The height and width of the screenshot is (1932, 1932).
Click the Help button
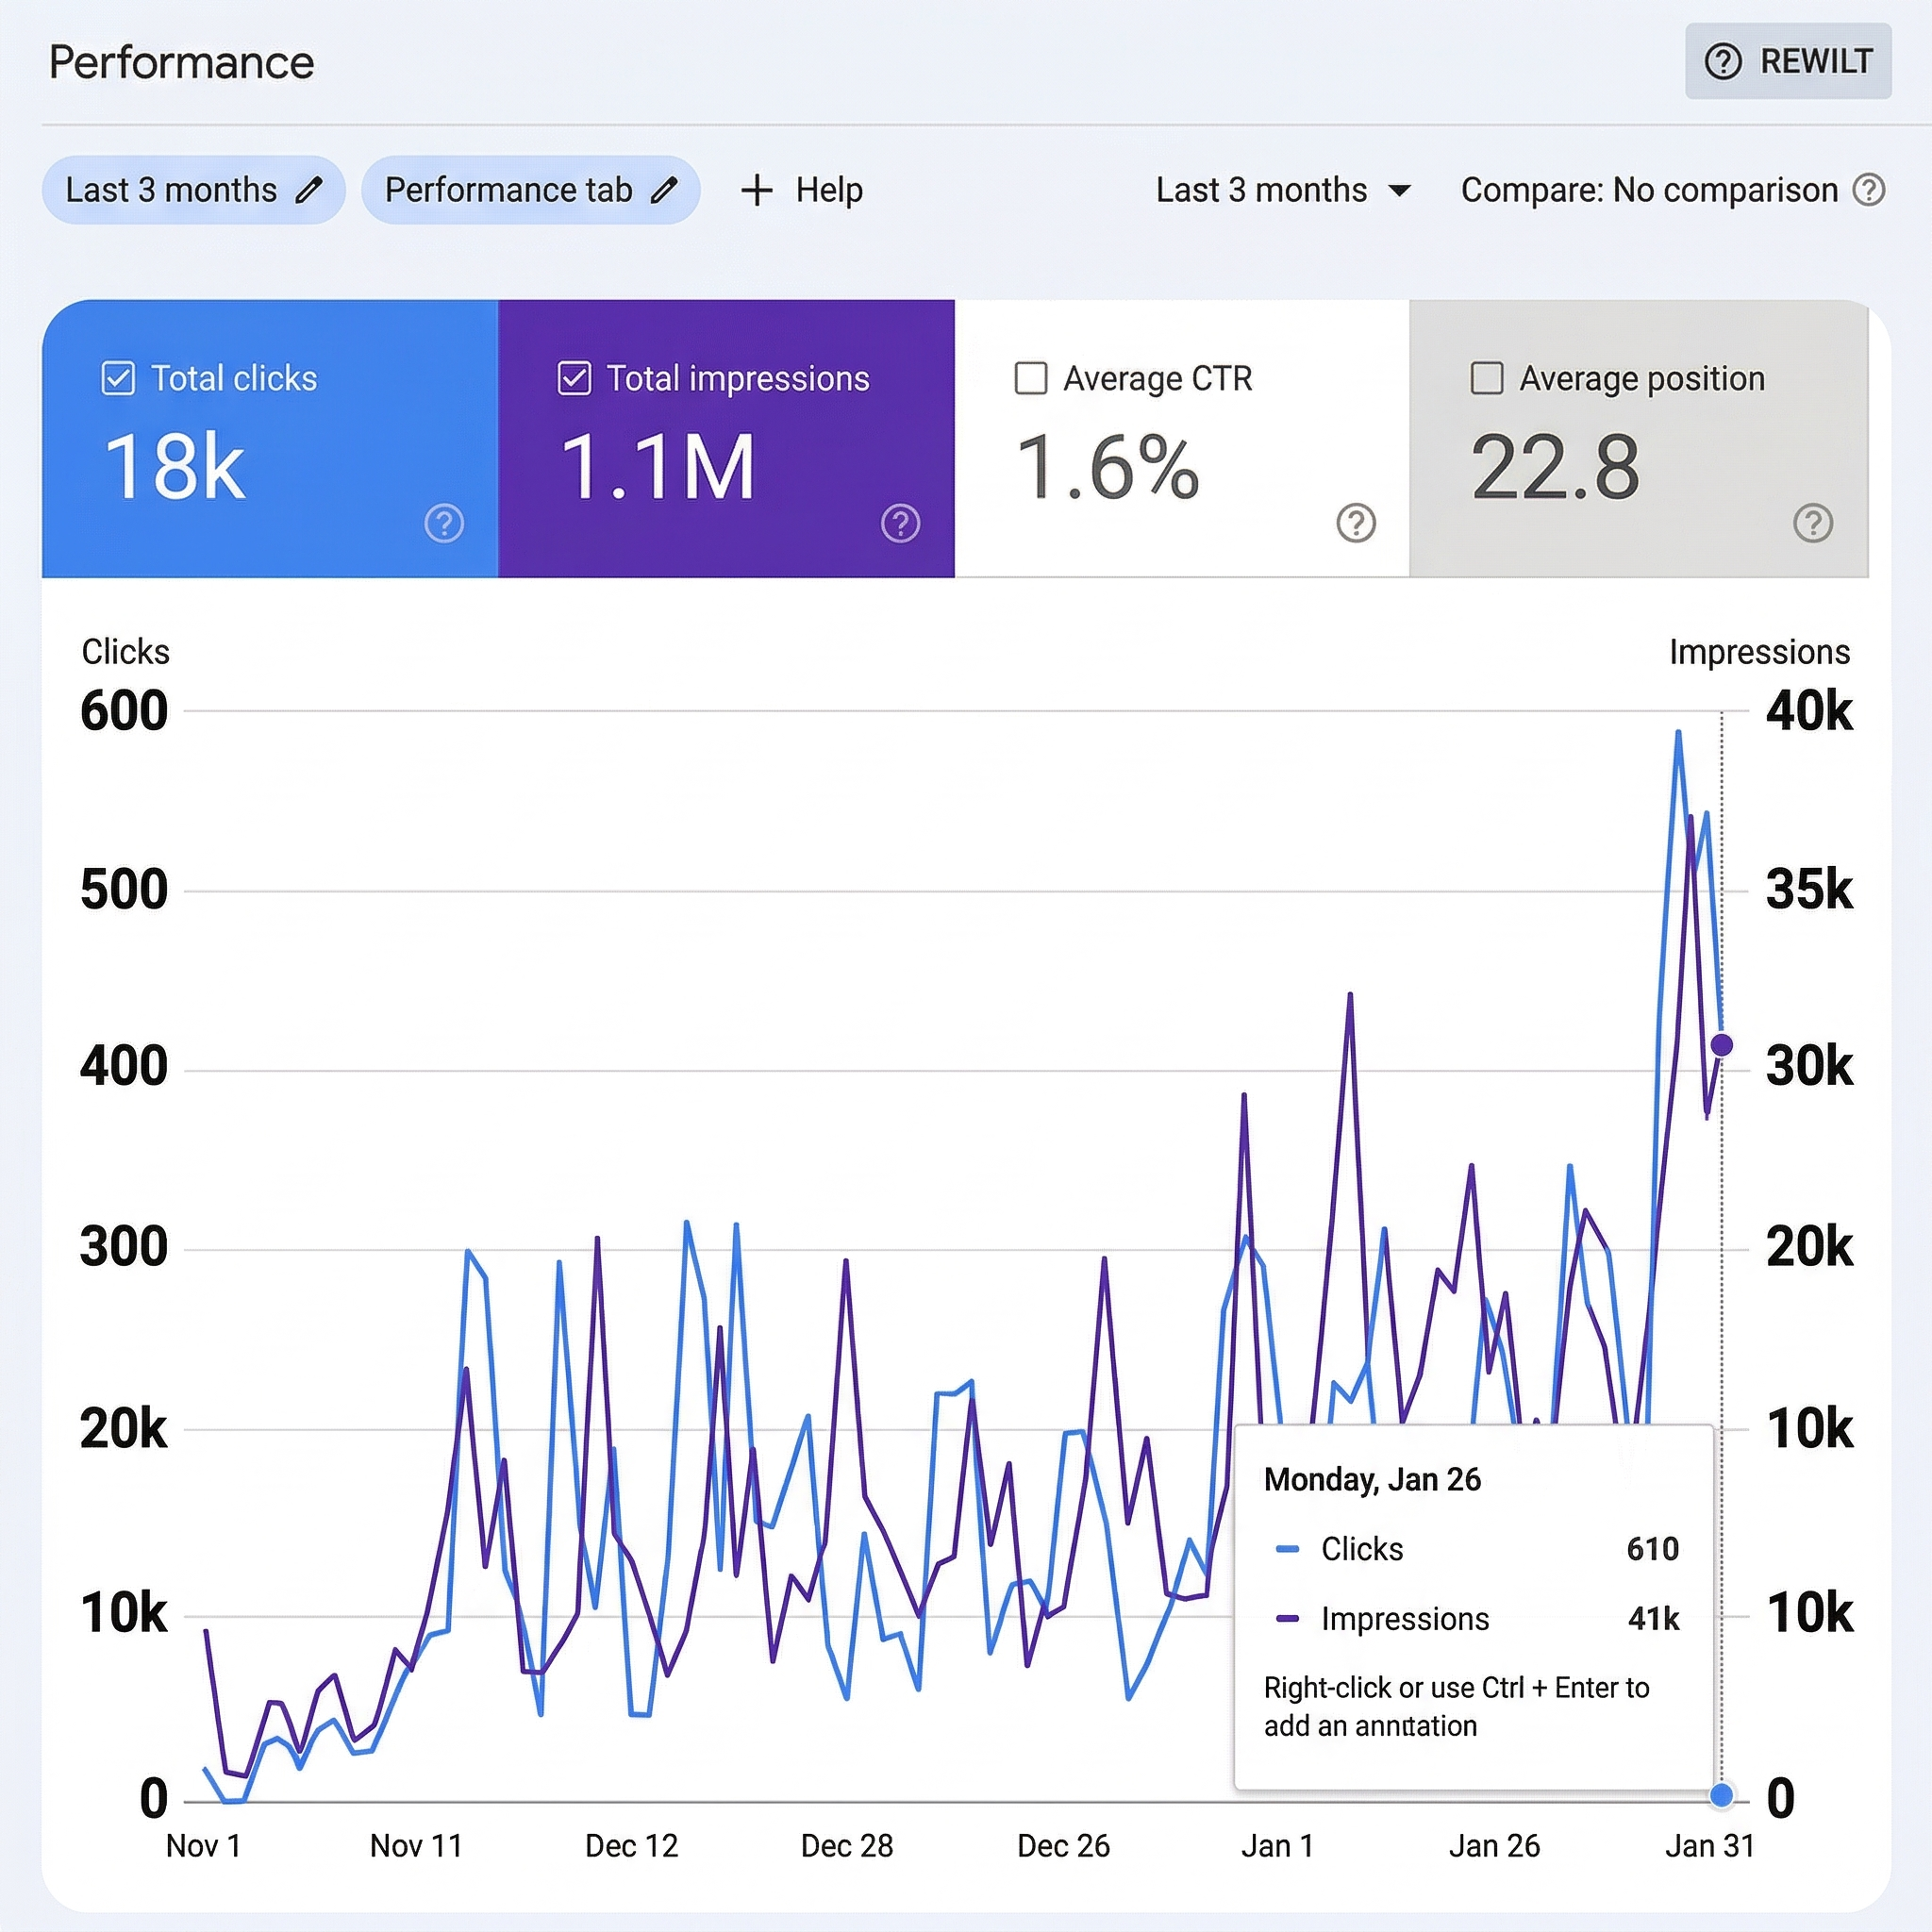(828, 189)
